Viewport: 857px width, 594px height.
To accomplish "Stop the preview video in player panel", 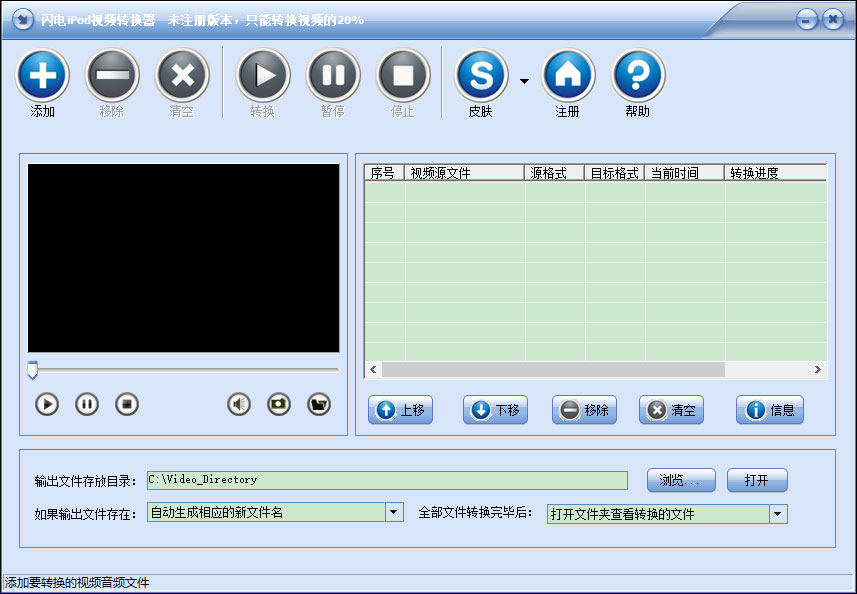I will [x=127, y=404].
